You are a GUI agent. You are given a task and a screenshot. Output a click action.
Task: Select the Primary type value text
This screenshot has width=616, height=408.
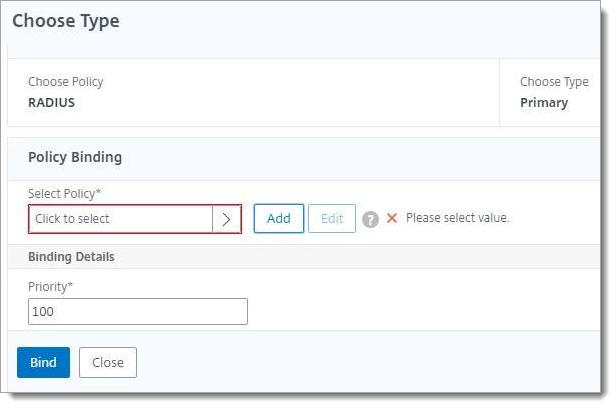(x=544, y=102)
